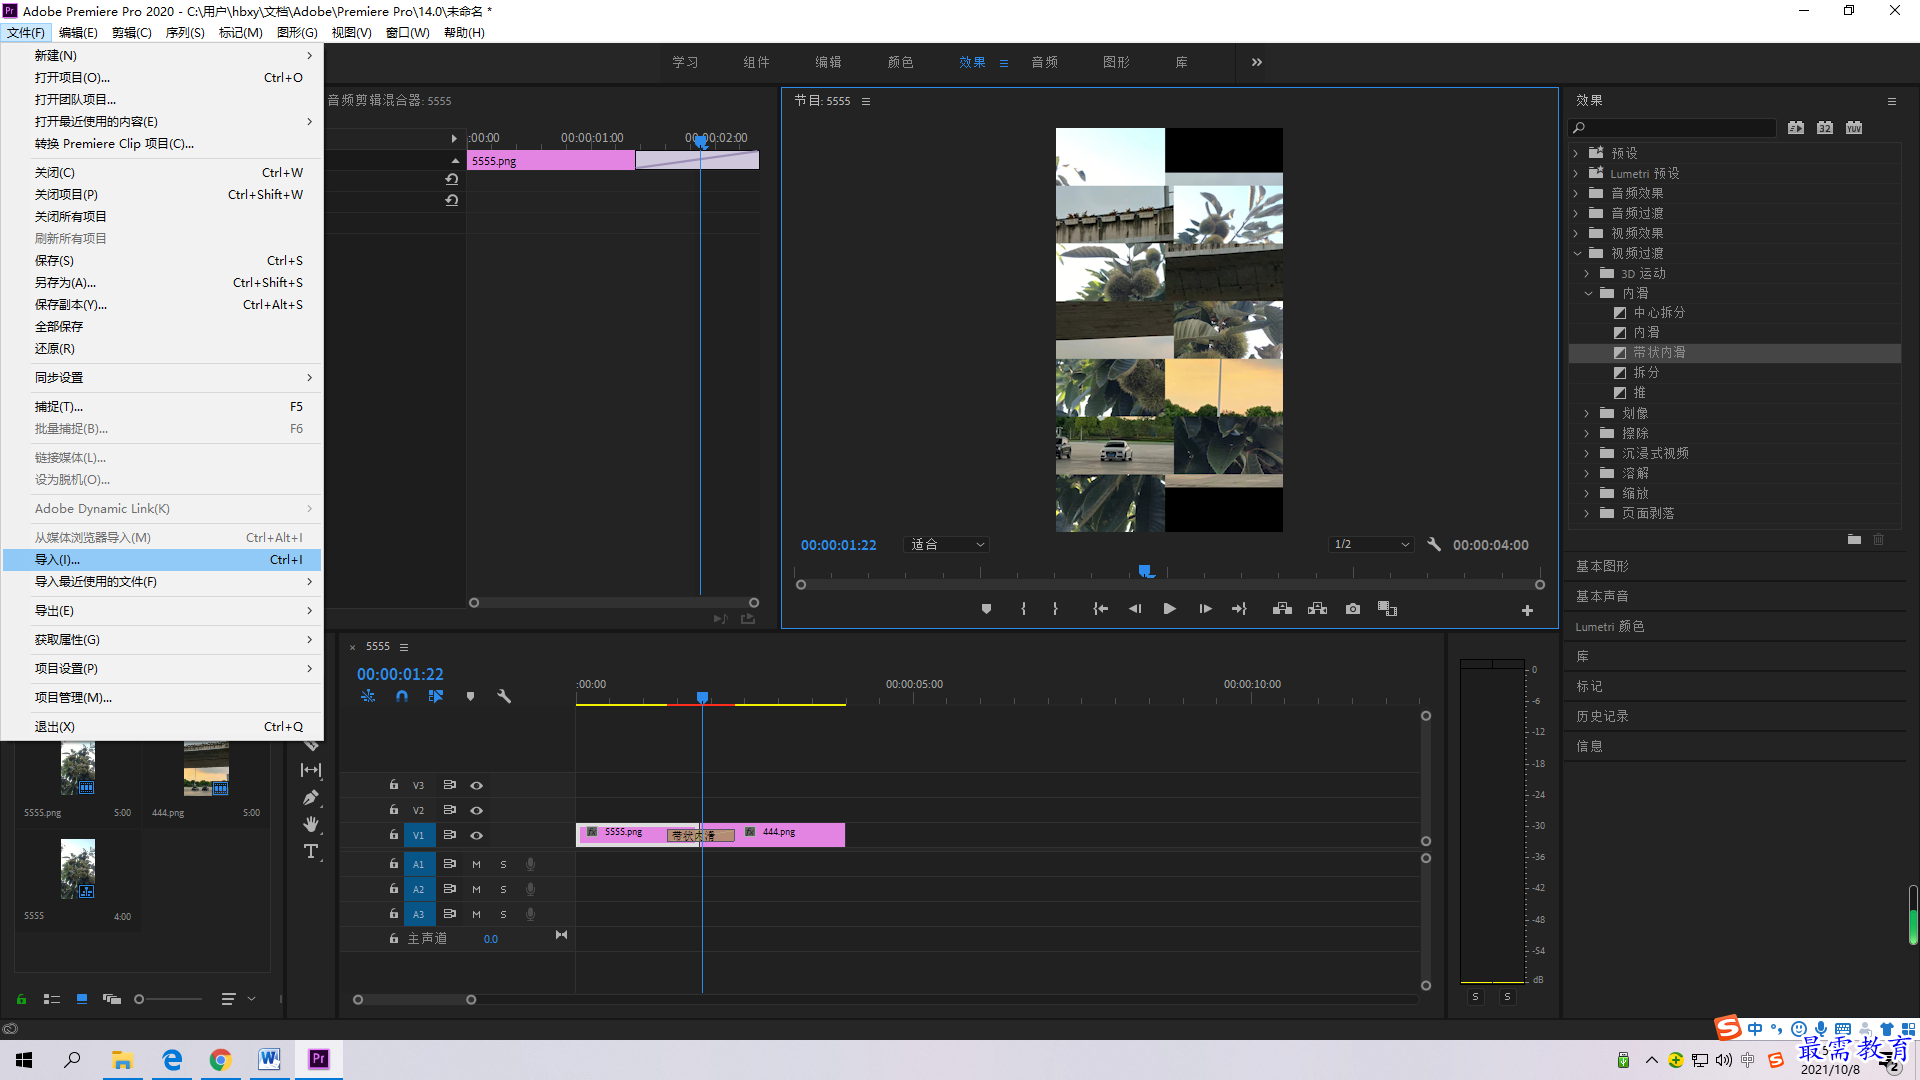Image resolution: width=1920 pixels, height=1080 pixels.
Task: Select the Hand tool
Action: (x=311, y=824)
